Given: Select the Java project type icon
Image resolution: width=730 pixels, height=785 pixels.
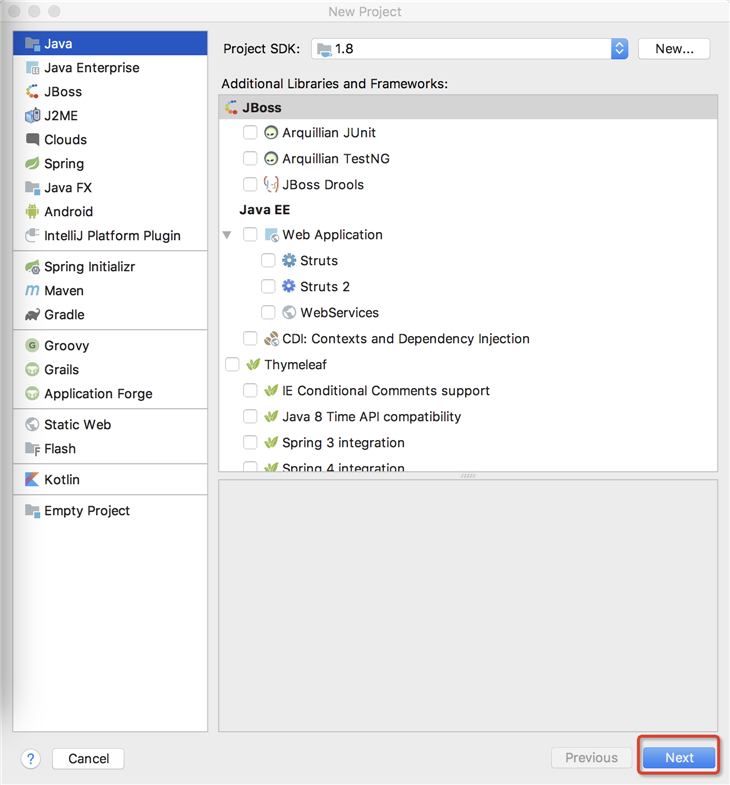Looking at the screenshot, I should (33, 44).
